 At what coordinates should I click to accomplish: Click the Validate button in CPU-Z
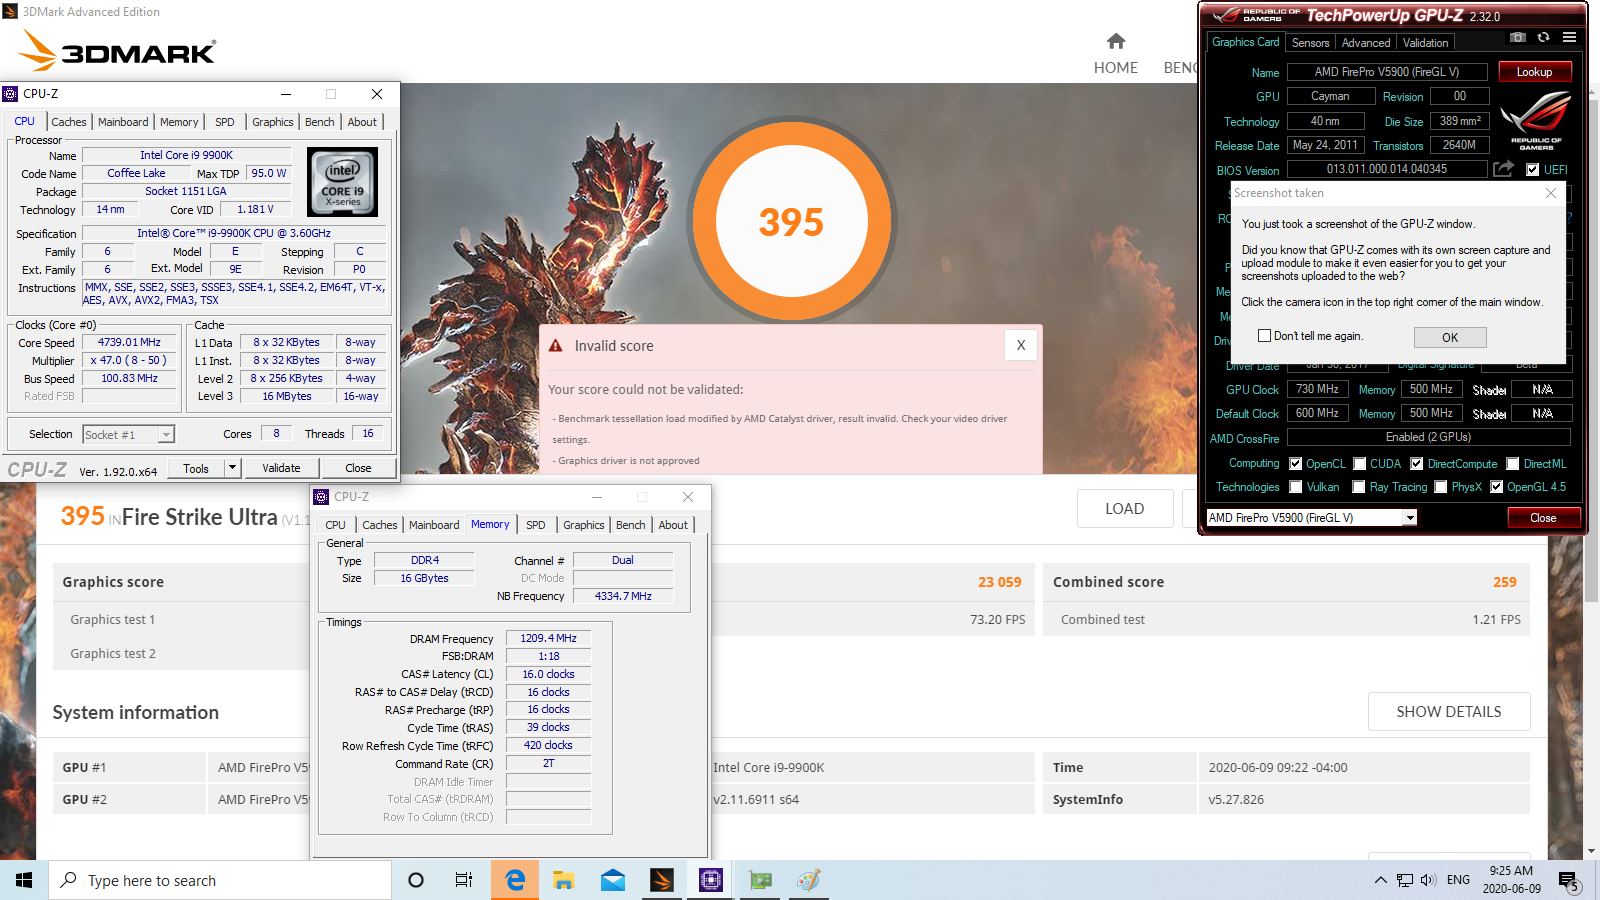[x=281, y=468]
